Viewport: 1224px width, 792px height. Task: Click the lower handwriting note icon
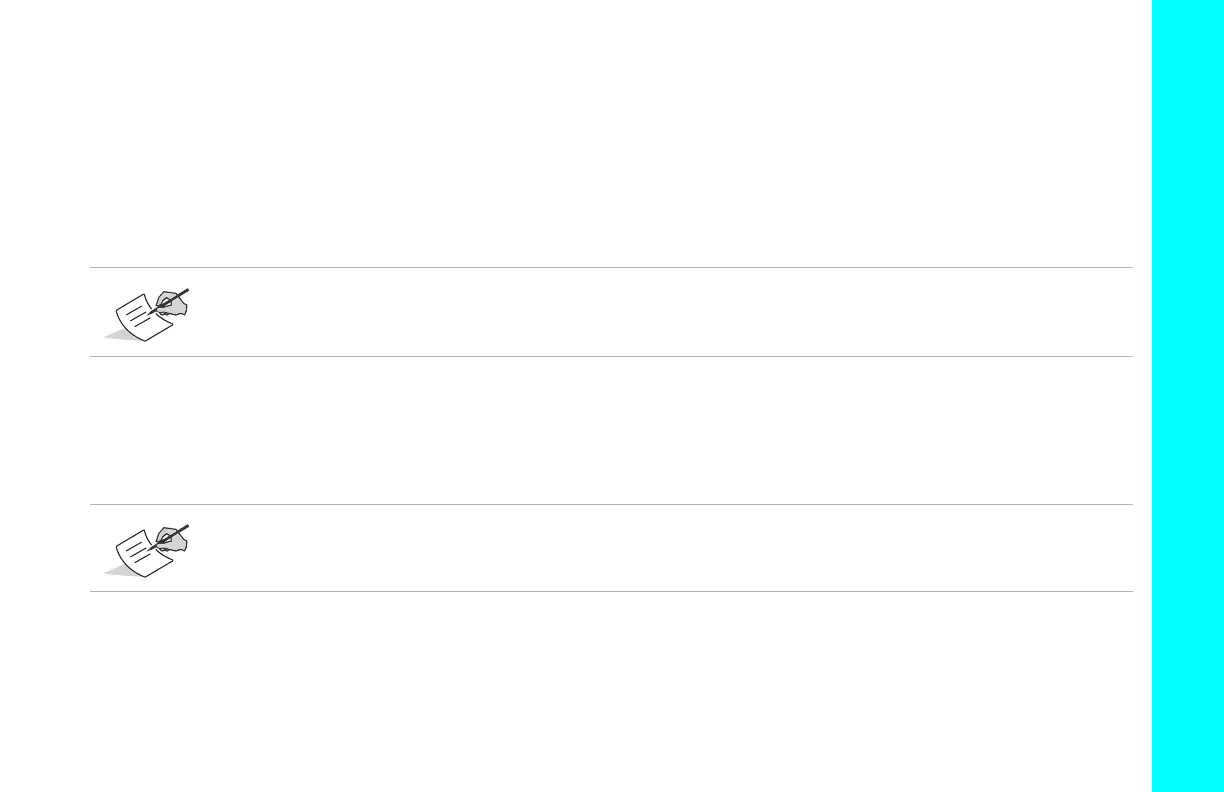148,550
